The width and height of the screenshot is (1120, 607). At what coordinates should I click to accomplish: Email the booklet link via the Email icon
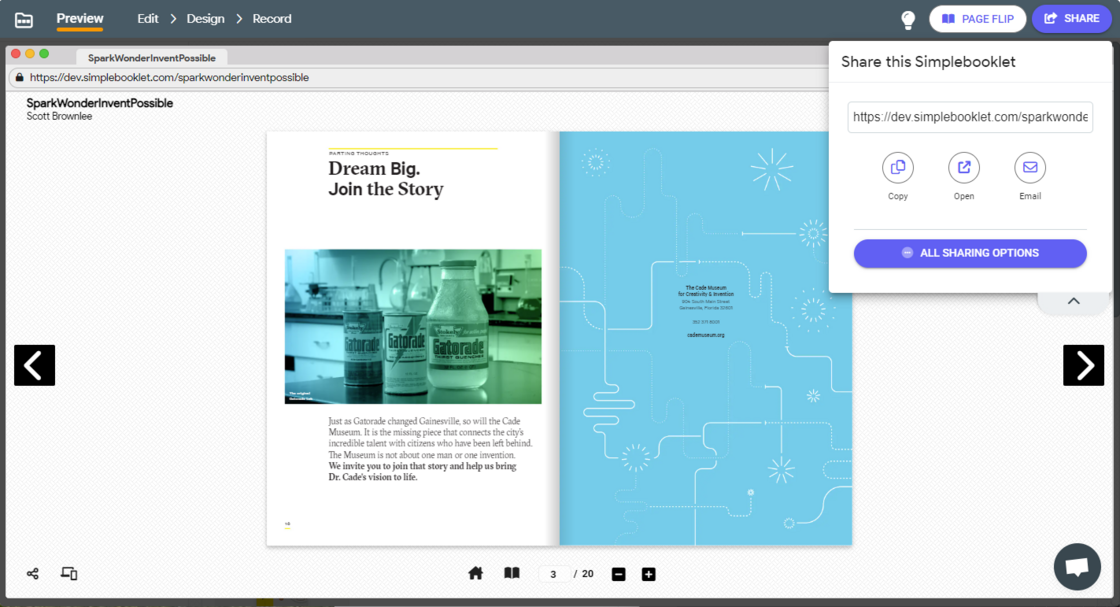pos(1030,168)
